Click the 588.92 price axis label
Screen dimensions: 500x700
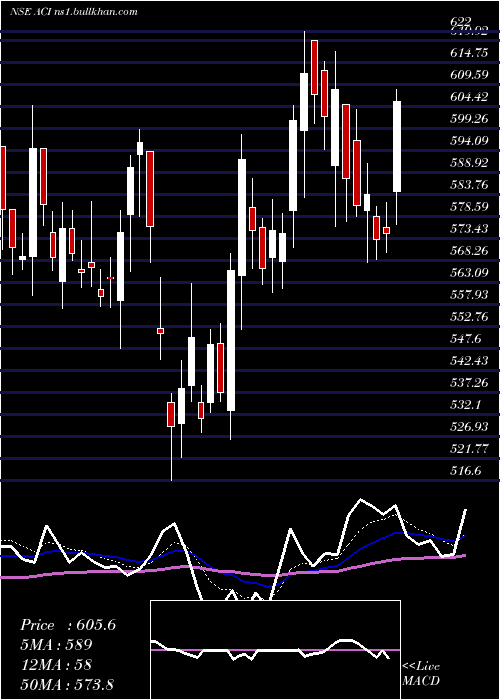[469, 162]
